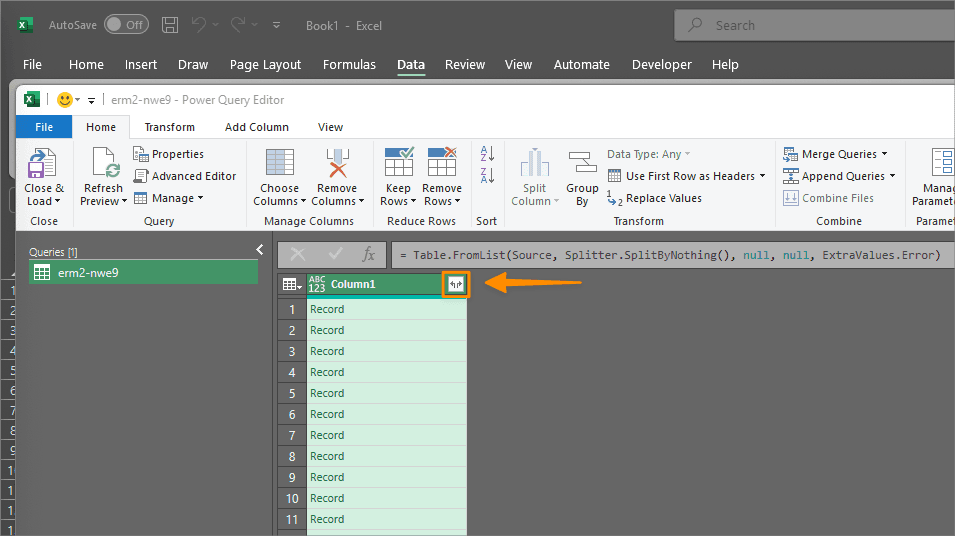Open the table corner menu icon
Image resolution: width=955 pixels, height=536 pixels.
292,284
